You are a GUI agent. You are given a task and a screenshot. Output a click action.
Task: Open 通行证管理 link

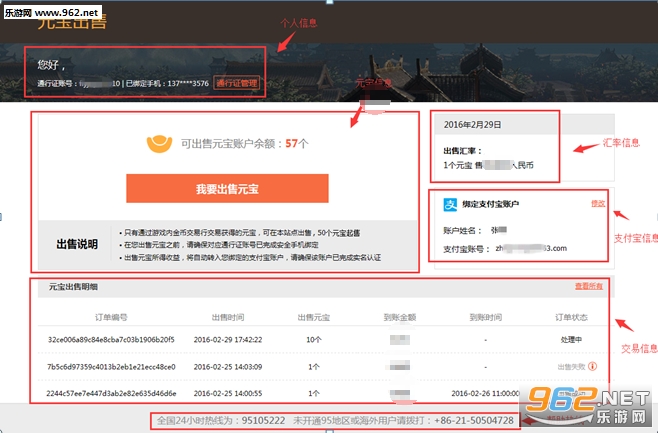click(237, 83)
